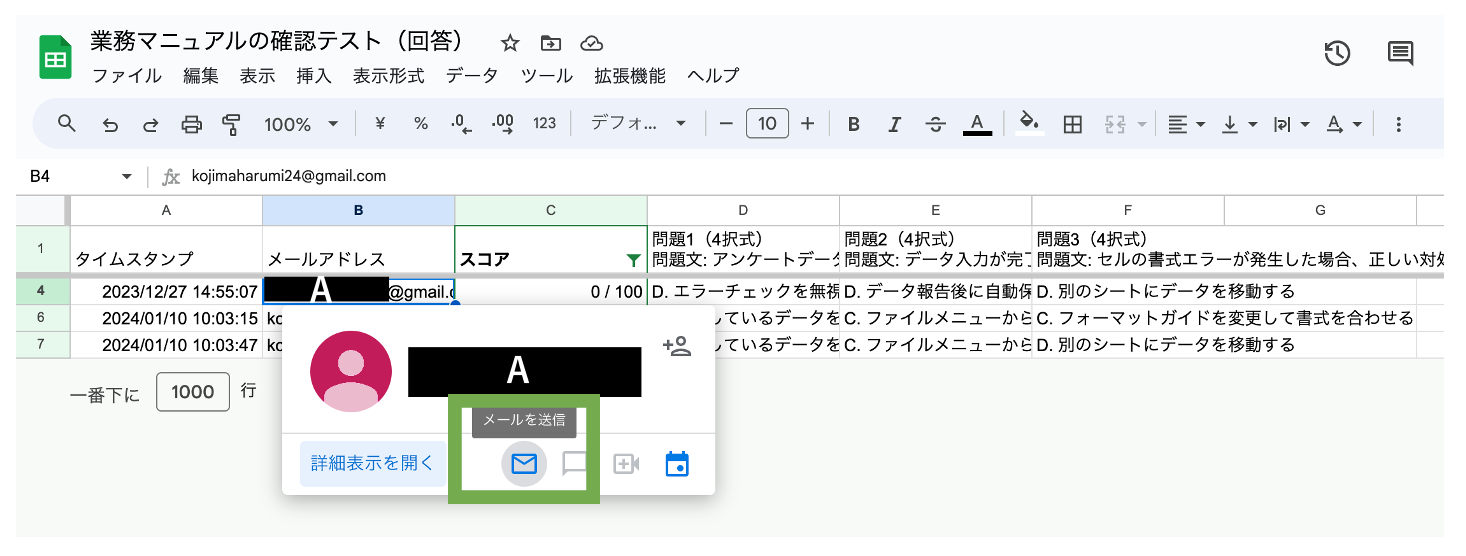Open more number formats 123

(545, 124)
